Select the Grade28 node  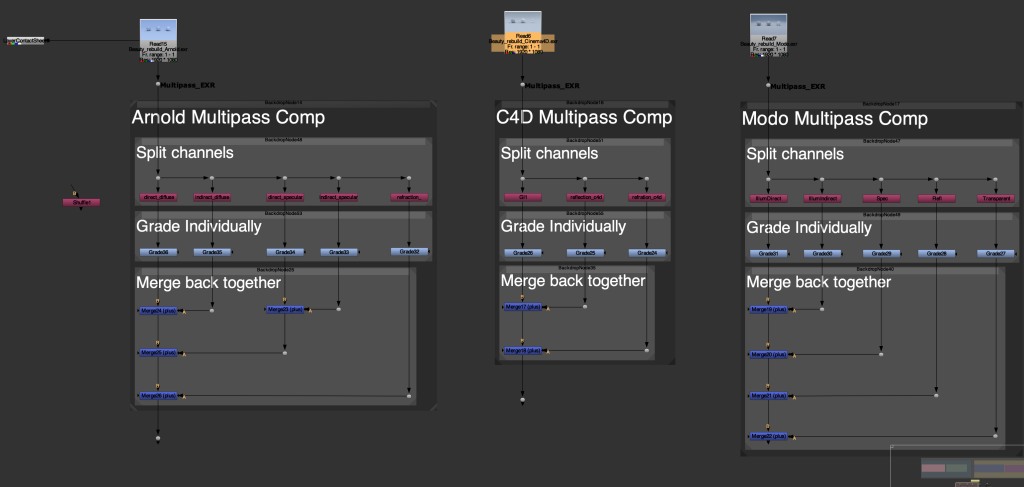pos(936,253)
